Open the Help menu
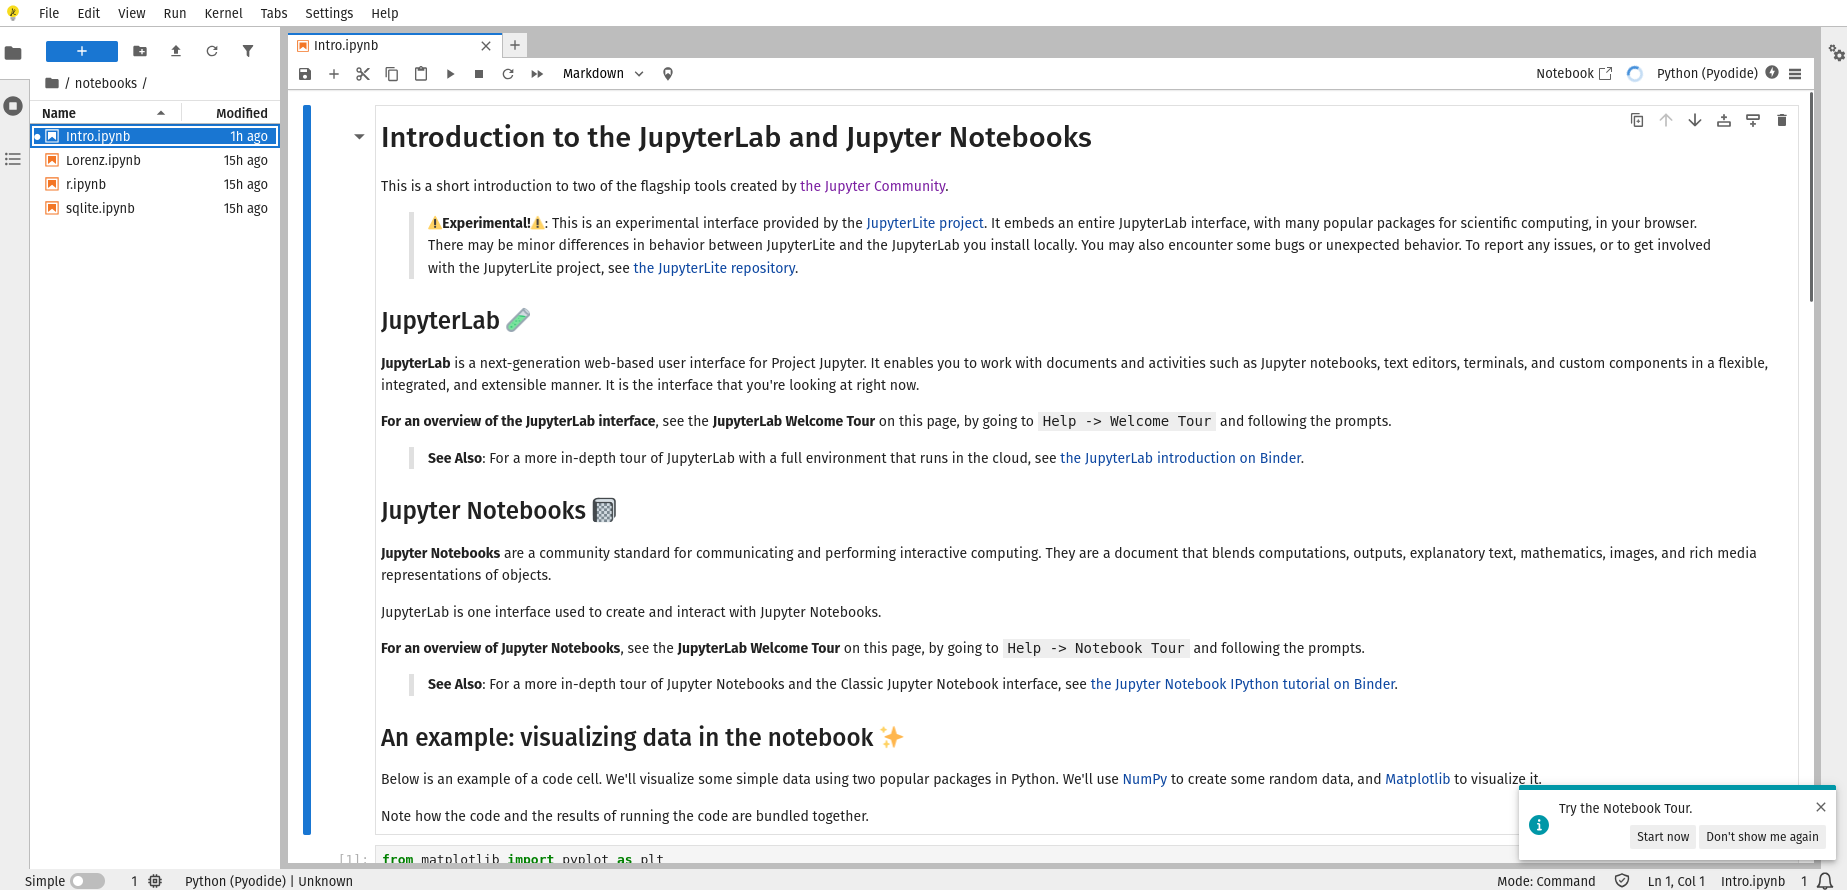This screenshot has height=890, width=1847. tap(385, 13)
